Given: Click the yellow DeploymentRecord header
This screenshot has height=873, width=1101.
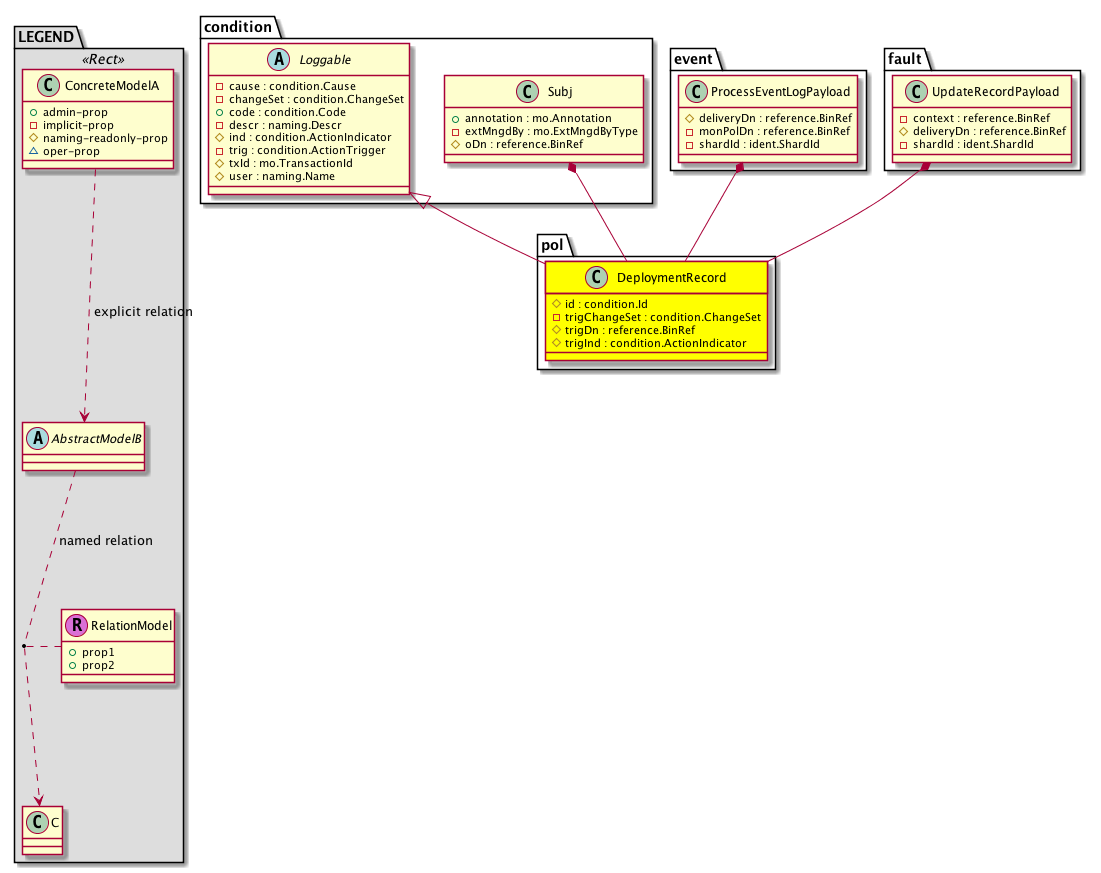Looking at the screenshot, I should tap(656, 277).
